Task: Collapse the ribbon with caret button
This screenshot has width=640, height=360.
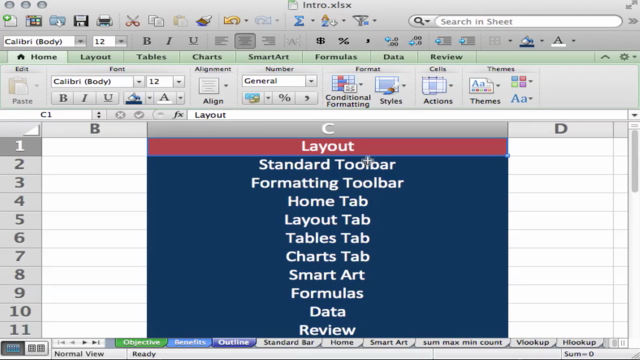Action: coord(605,57)
